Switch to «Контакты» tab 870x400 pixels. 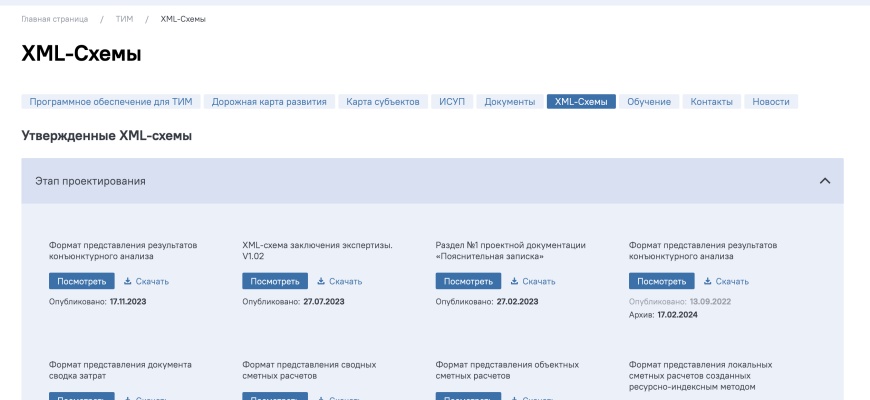coord(712,102)
